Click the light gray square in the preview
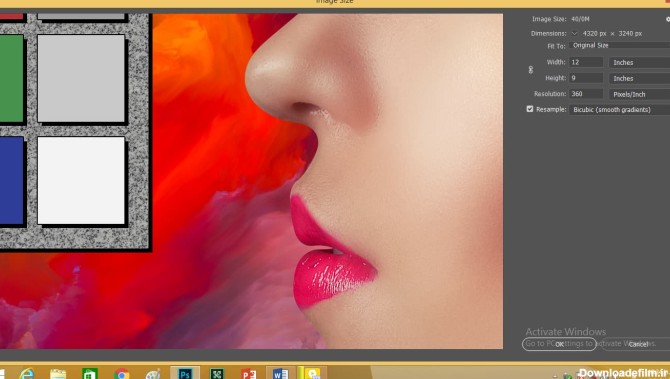This screenshot has width=670, height=379. pyautogui.click(x=81, y=79)
